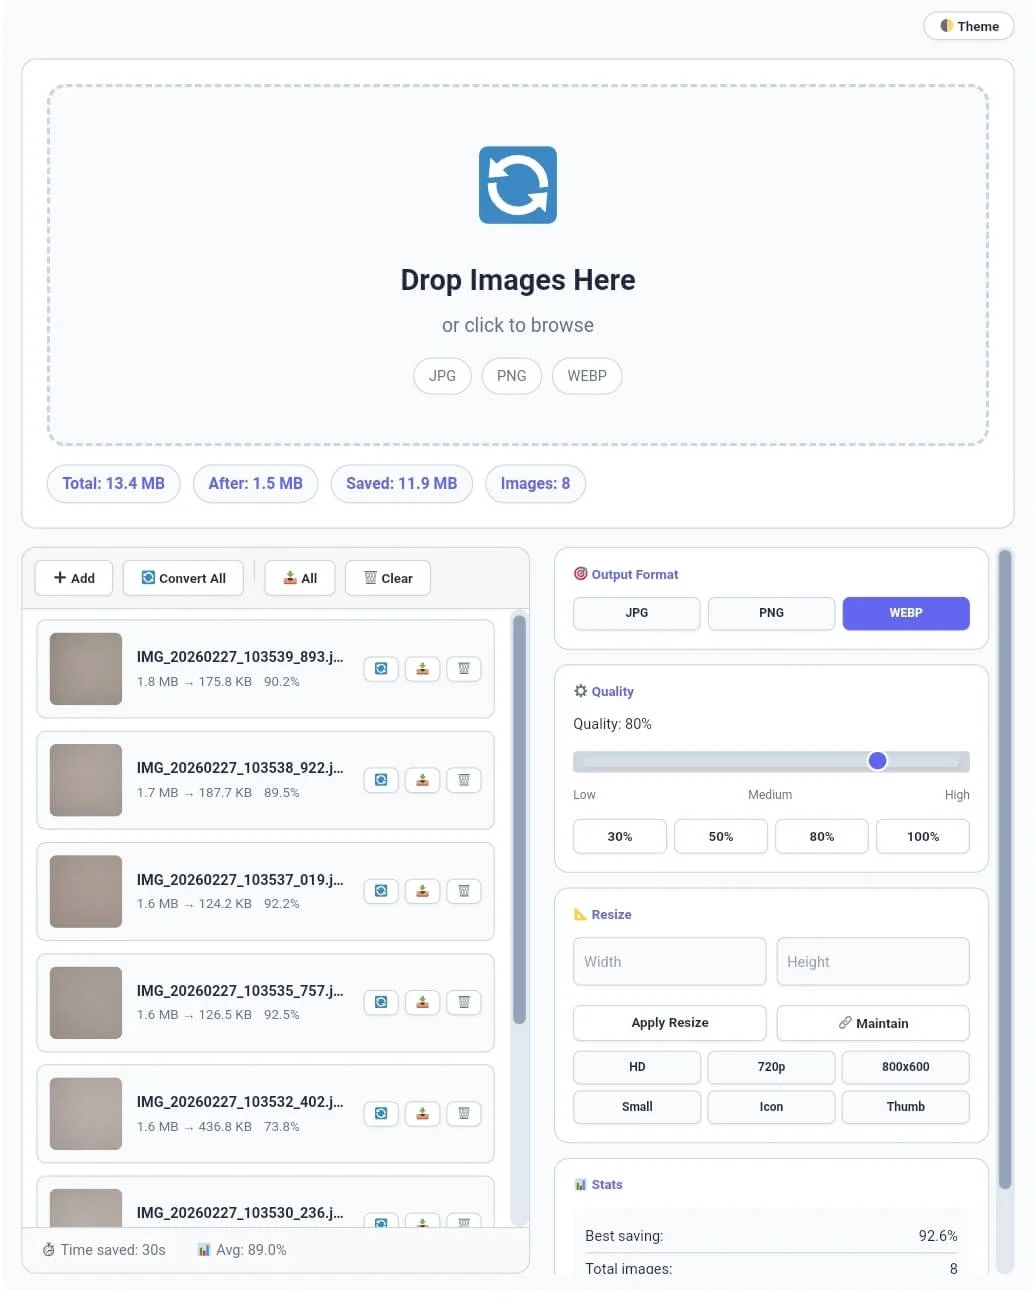
Task: Click the Width input field
Action: pyautogui.click(x=669, y=961)
